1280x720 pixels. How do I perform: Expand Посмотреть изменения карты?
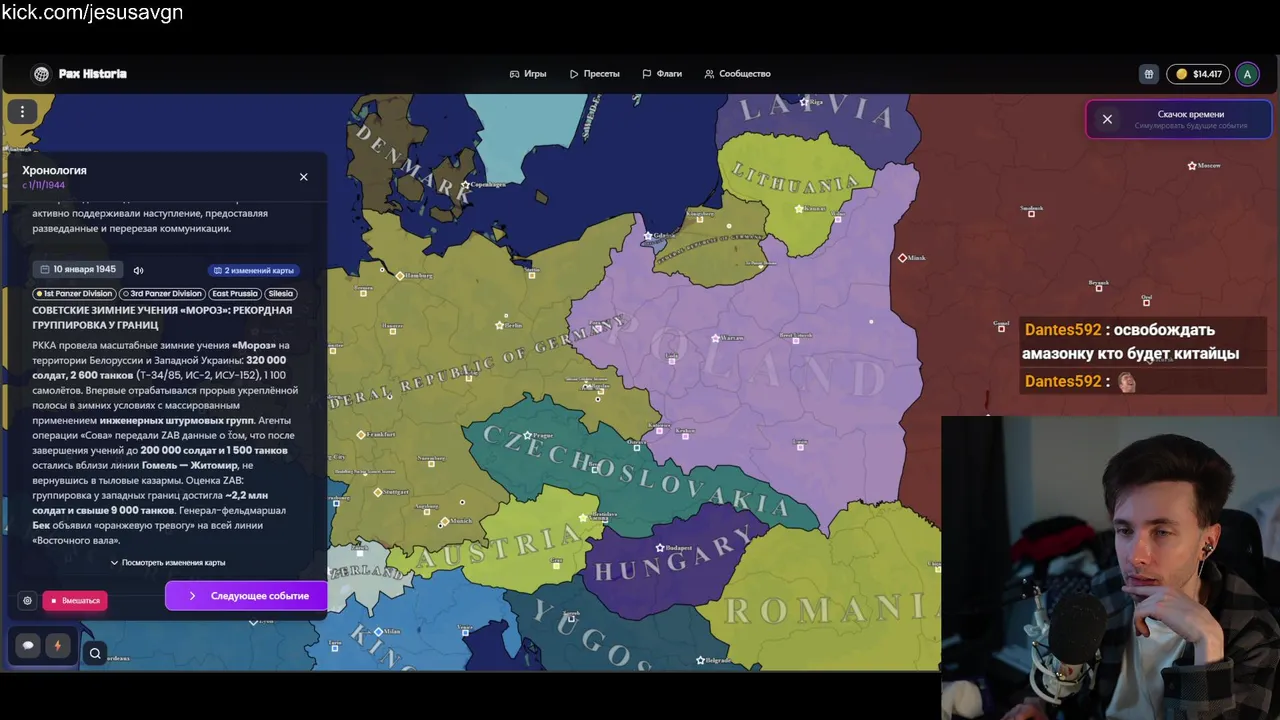[168, 563]
